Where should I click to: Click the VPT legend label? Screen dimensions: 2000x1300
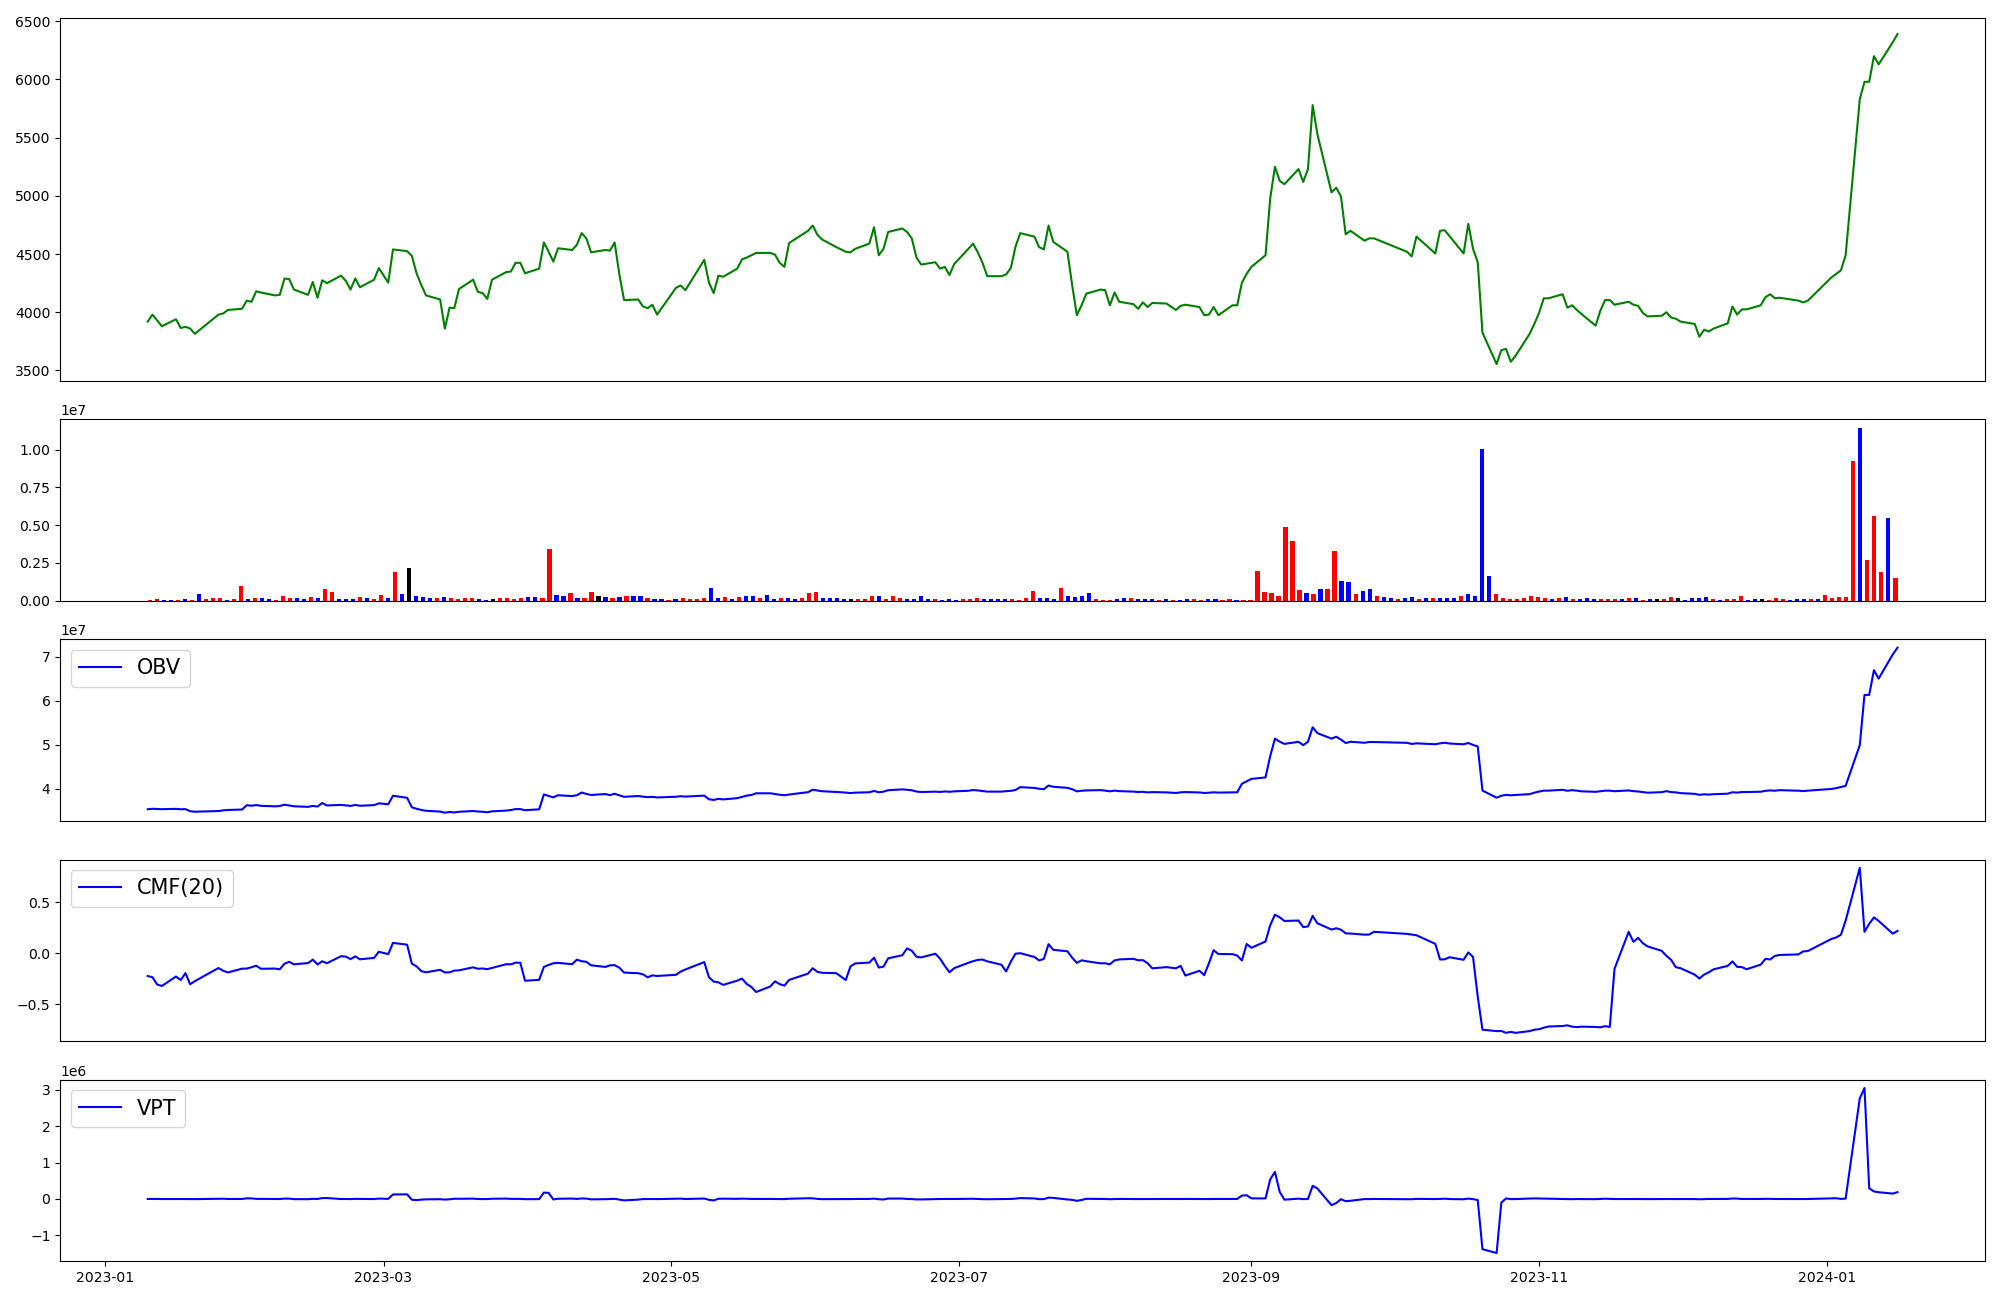coord(156,1108)
